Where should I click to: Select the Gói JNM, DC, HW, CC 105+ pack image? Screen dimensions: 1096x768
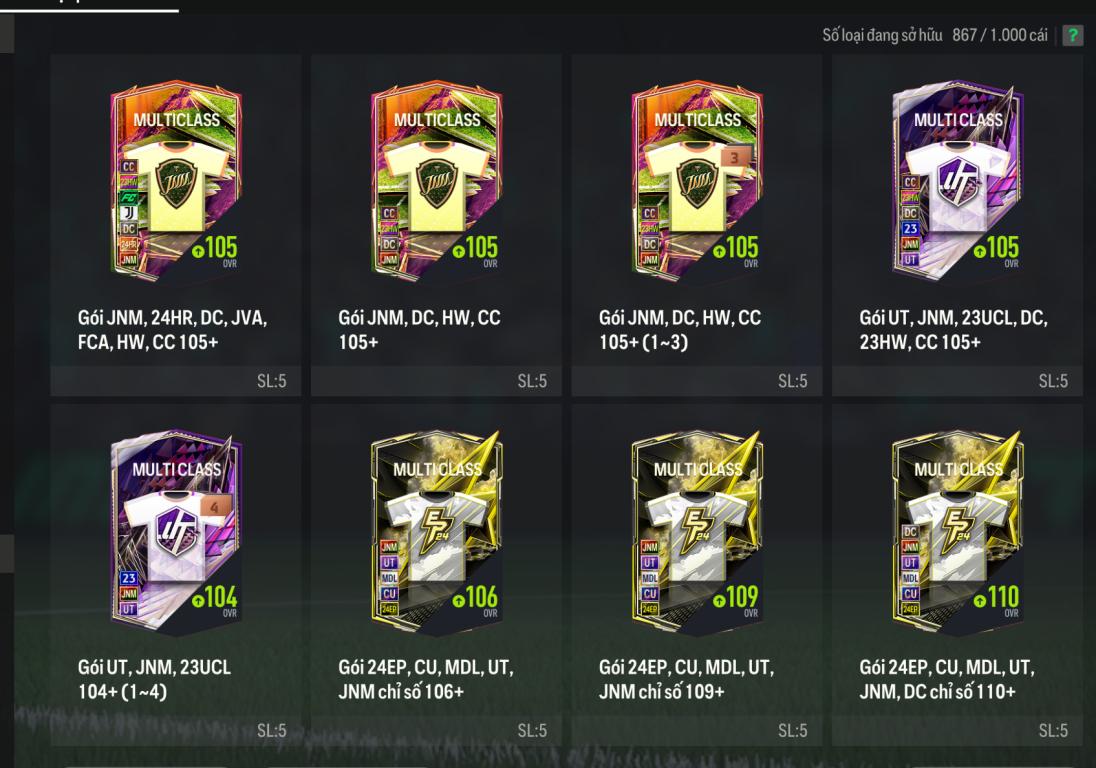(436, 181)
